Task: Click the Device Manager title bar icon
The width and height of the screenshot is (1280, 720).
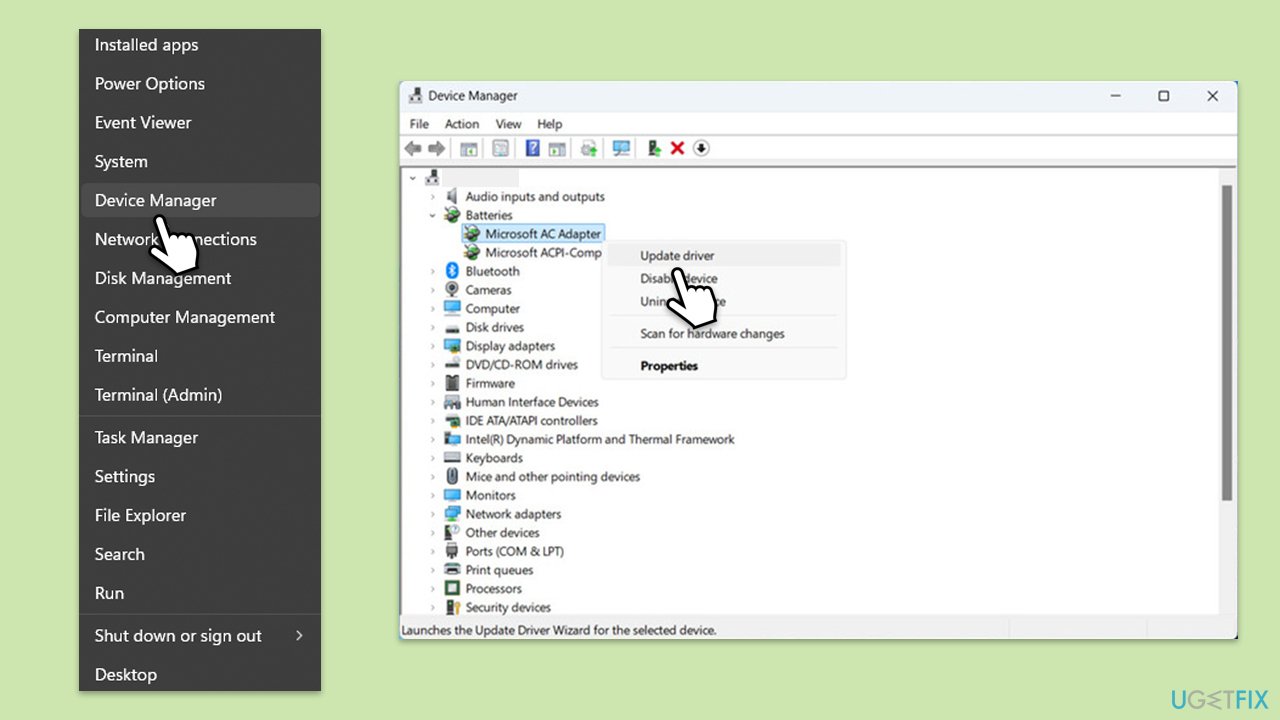Action: [x=415, y=96]
